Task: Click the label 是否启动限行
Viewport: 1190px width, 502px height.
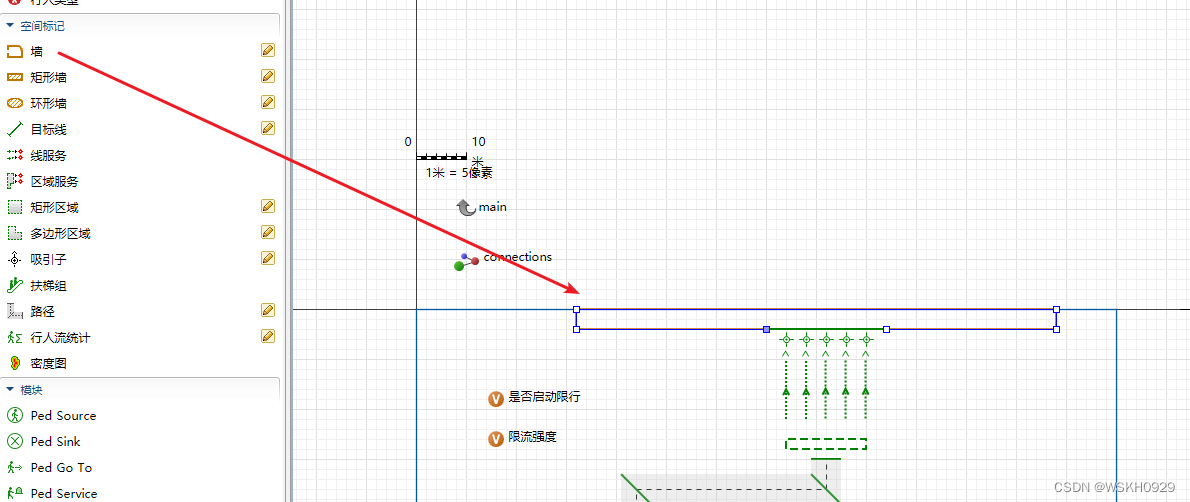Action: 544,396
